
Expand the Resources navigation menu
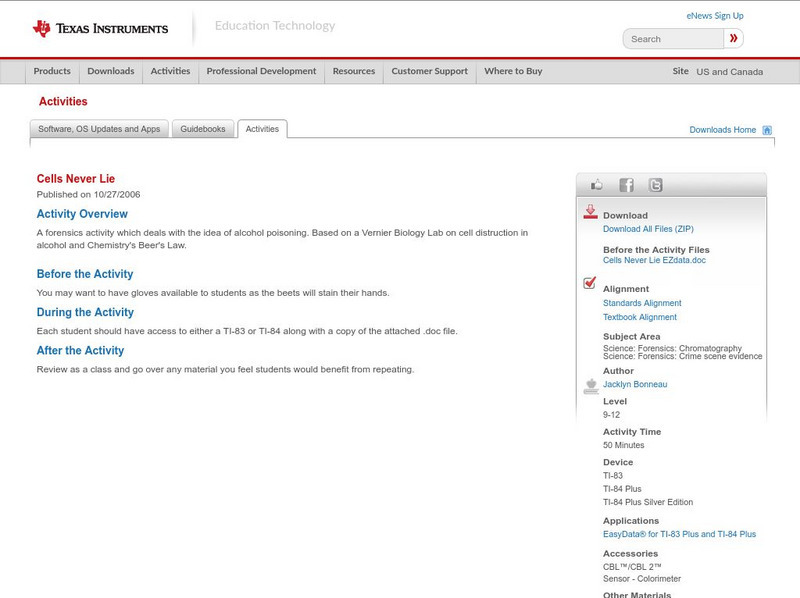pos(354,72)
